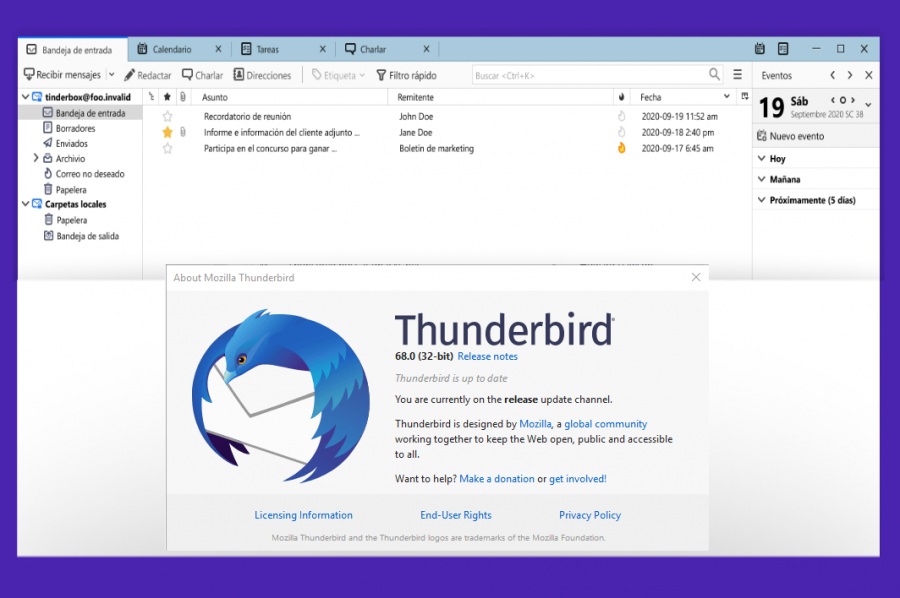Click the Recibir mensajes button

pos(62,75)
